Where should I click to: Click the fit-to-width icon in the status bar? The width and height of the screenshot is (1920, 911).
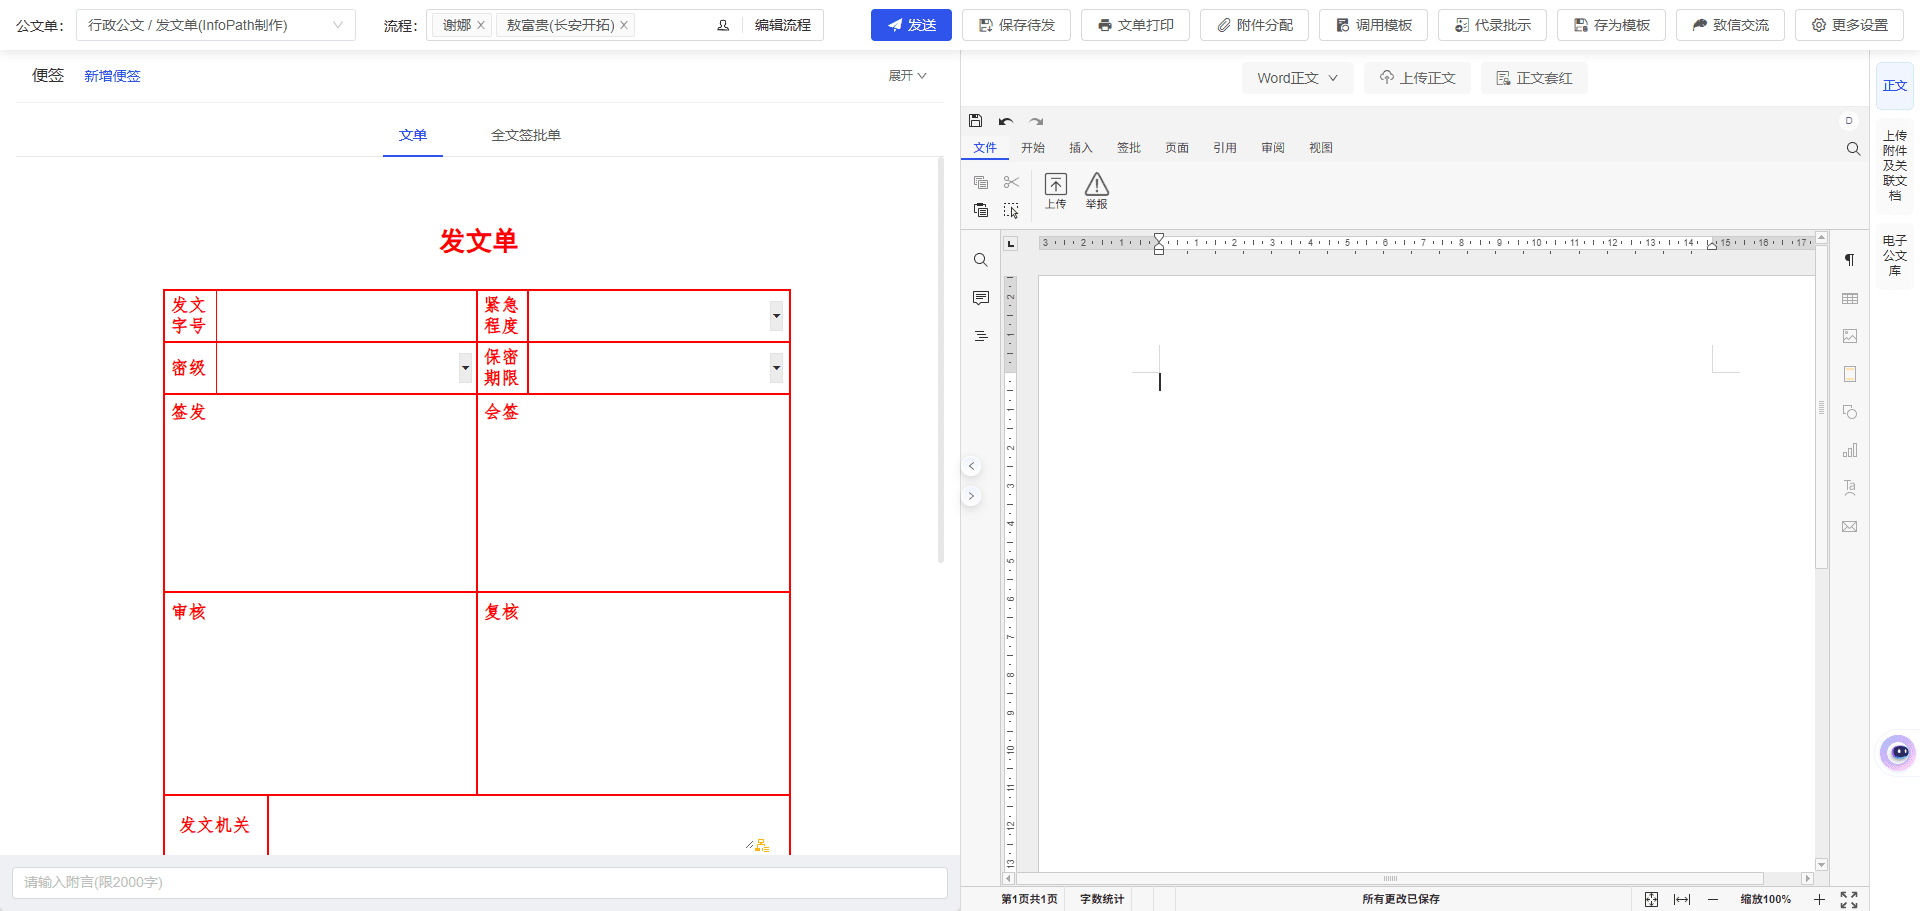[x=1682, y=899]
